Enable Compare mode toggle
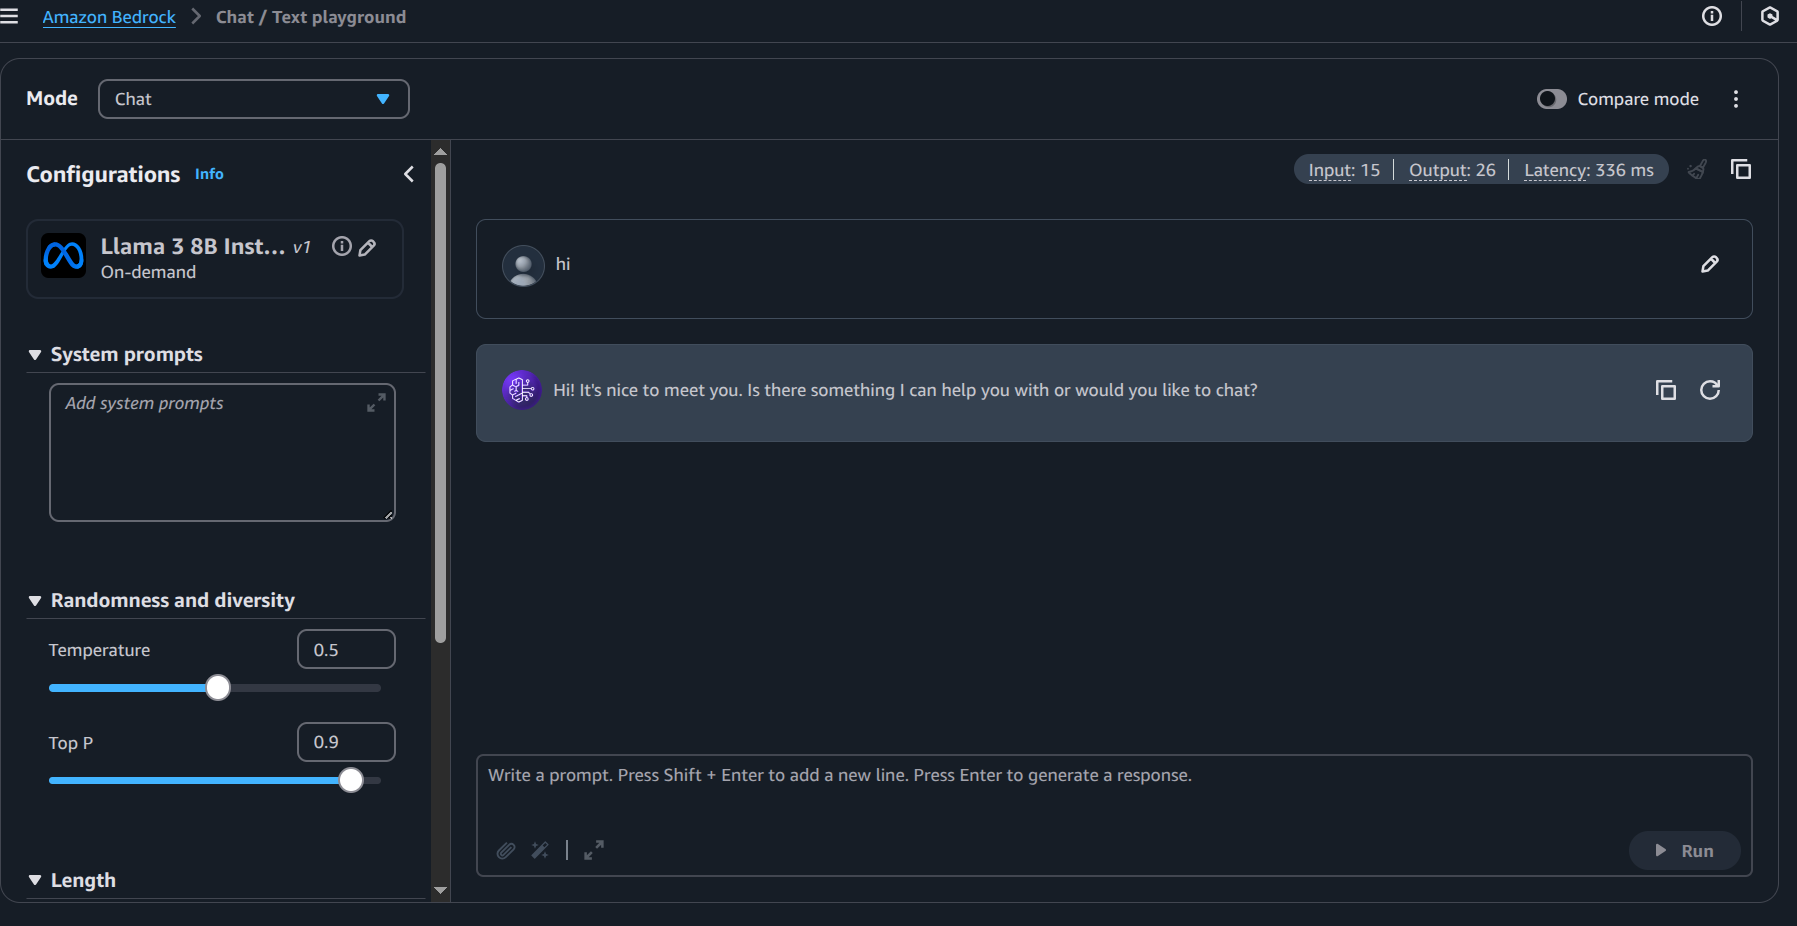1797x926 pixels. tap(1552, 99)
